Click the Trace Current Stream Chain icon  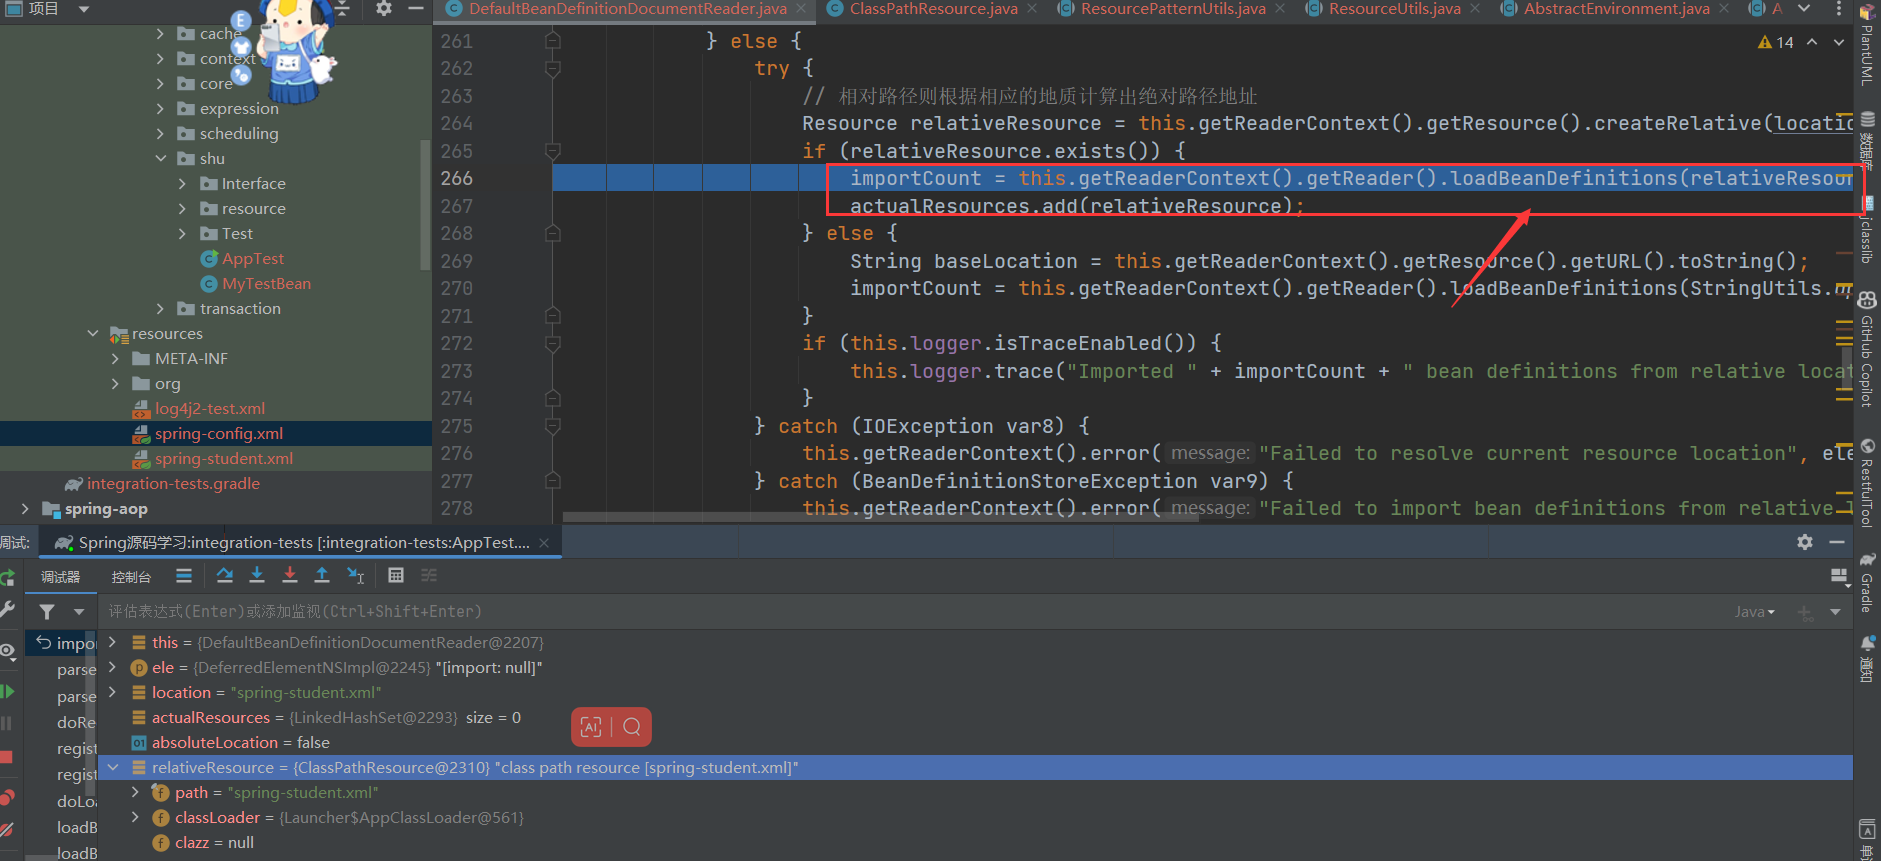(x=429, y=575)
